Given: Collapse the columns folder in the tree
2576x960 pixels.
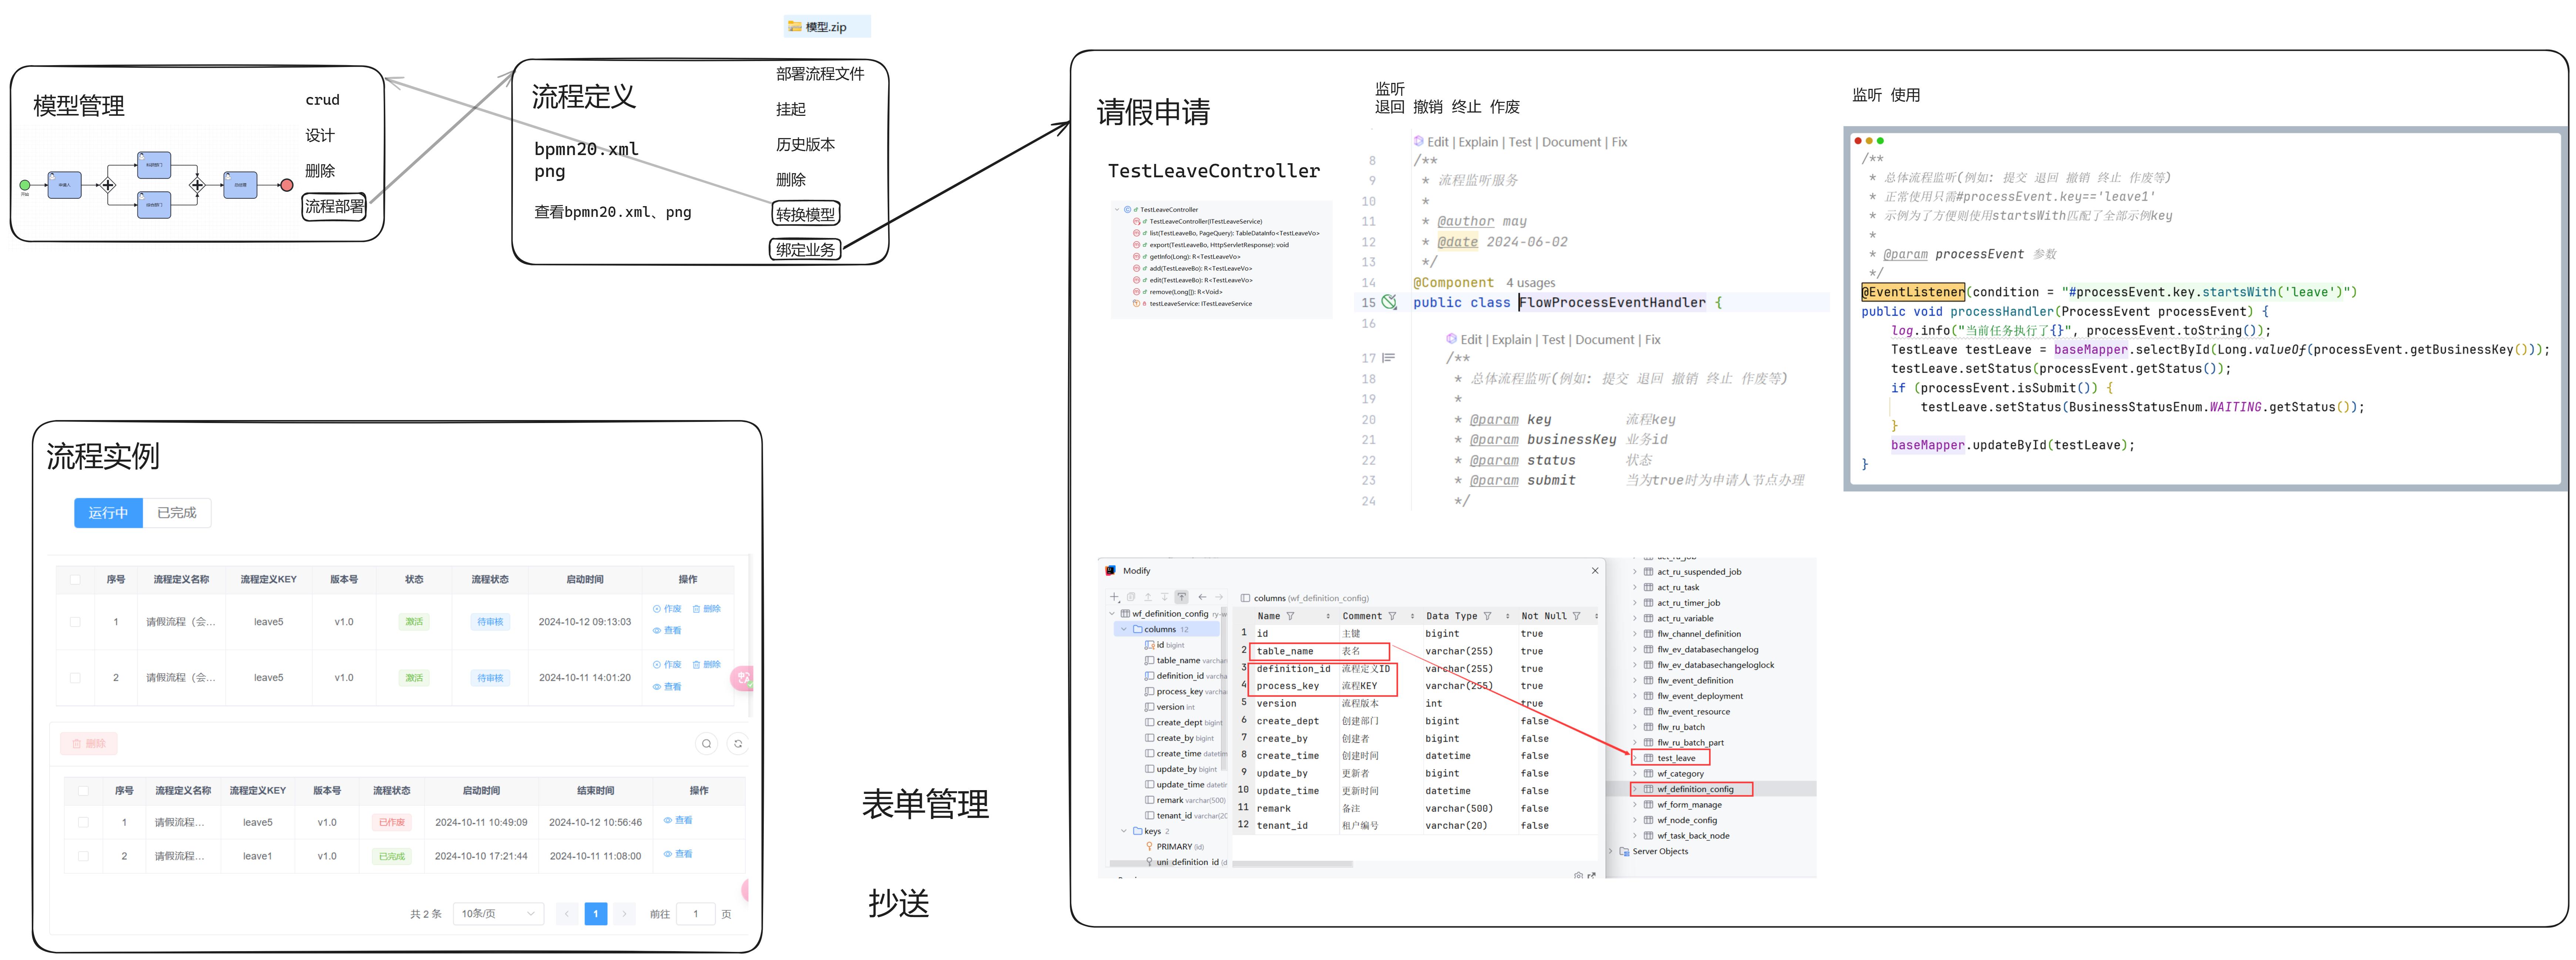Looking at the screenshot, I should coord(1124,629).
